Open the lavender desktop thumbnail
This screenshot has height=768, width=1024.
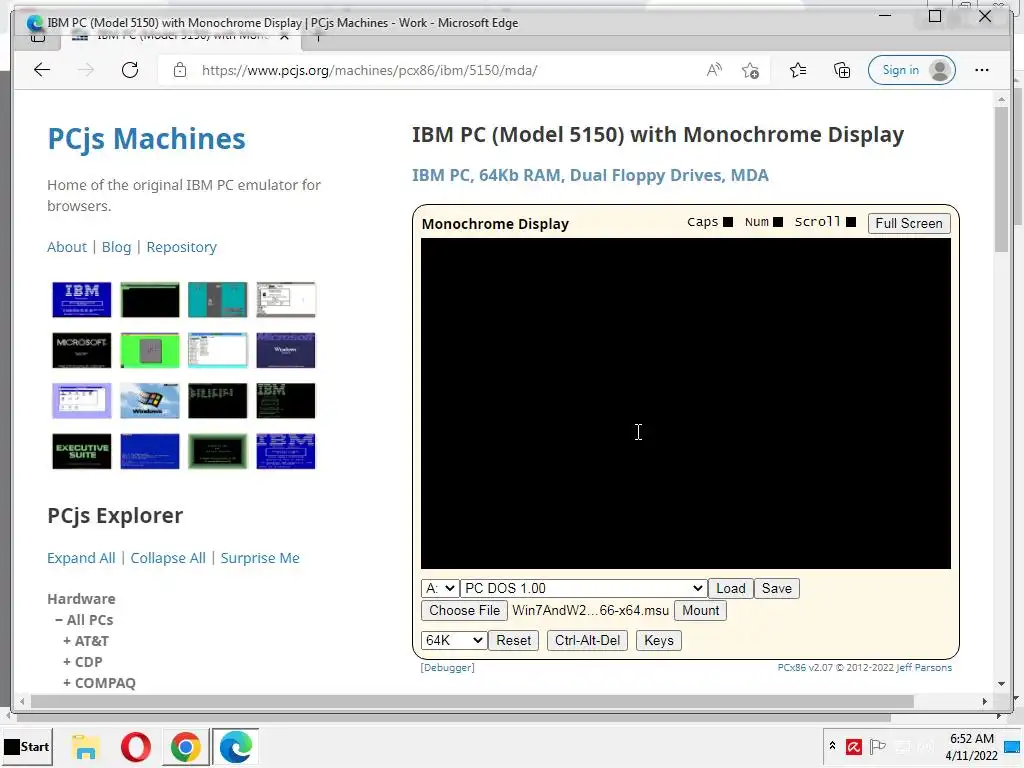82,400
